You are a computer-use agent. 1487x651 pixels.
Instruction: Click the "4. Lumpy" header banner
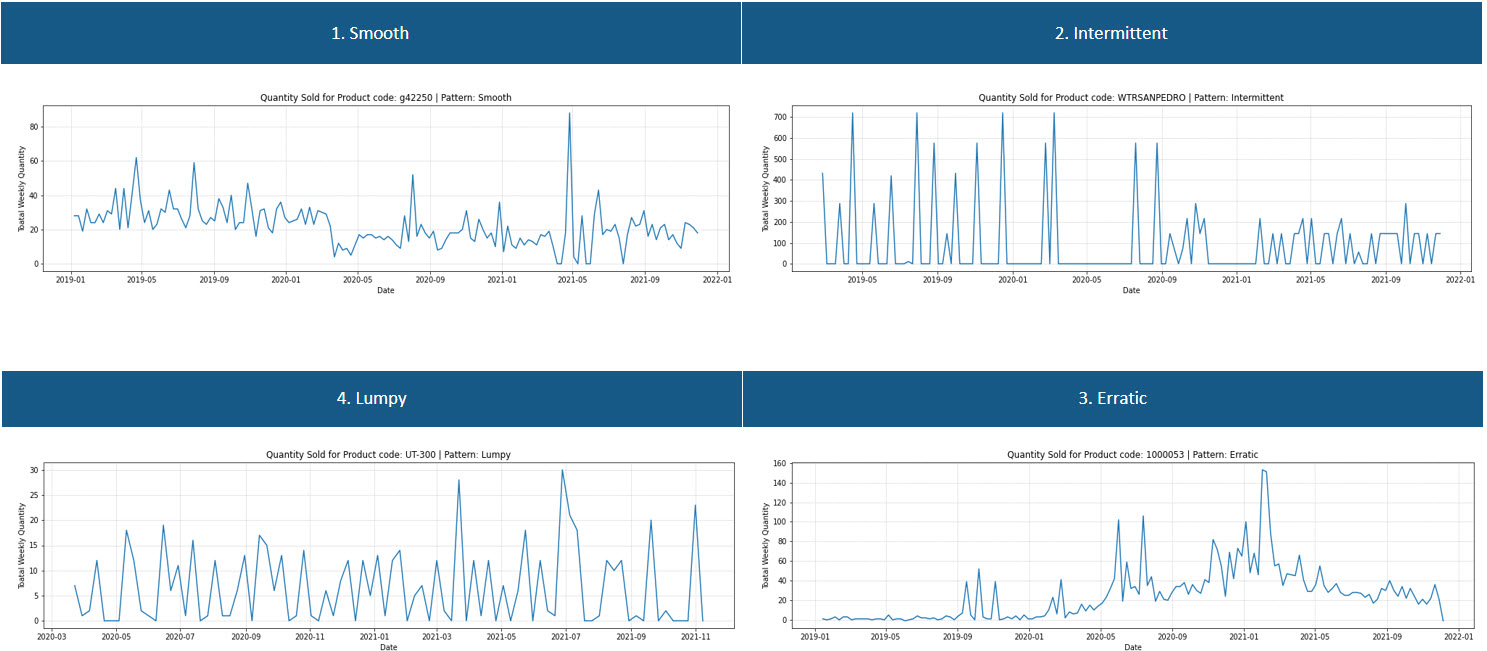click(370, 398)
